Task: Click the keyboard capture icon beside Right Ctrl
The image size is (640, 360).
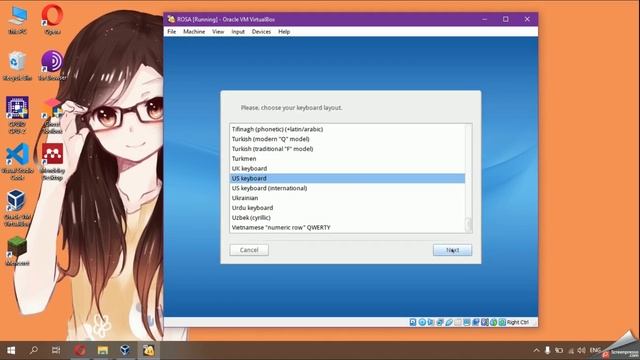Action: [x=502, y=322]
